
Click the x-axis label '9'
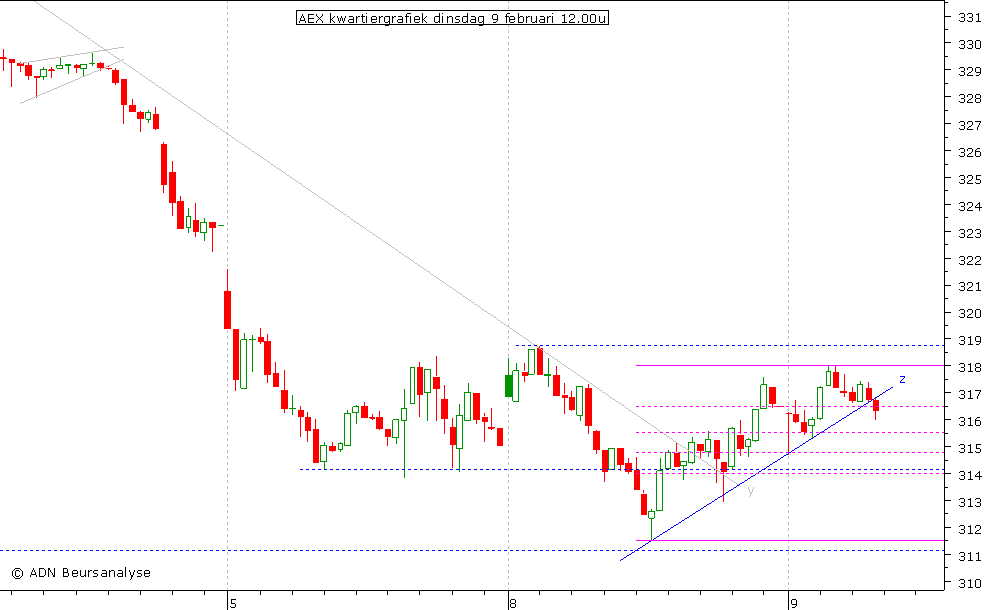(x=793, y=603)
